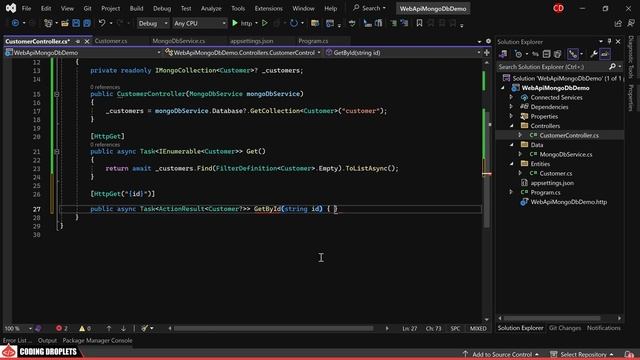Screen dimensions: 640x360
Task: Open the Error List tab
Action: click(17, 340)
